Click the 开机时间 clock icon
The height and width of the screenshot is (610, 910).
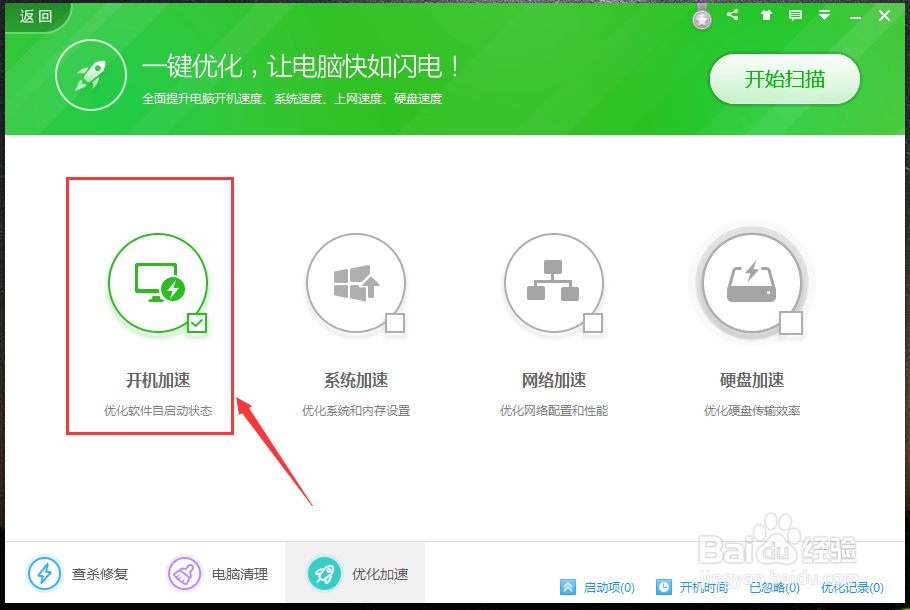click(663, 587)
